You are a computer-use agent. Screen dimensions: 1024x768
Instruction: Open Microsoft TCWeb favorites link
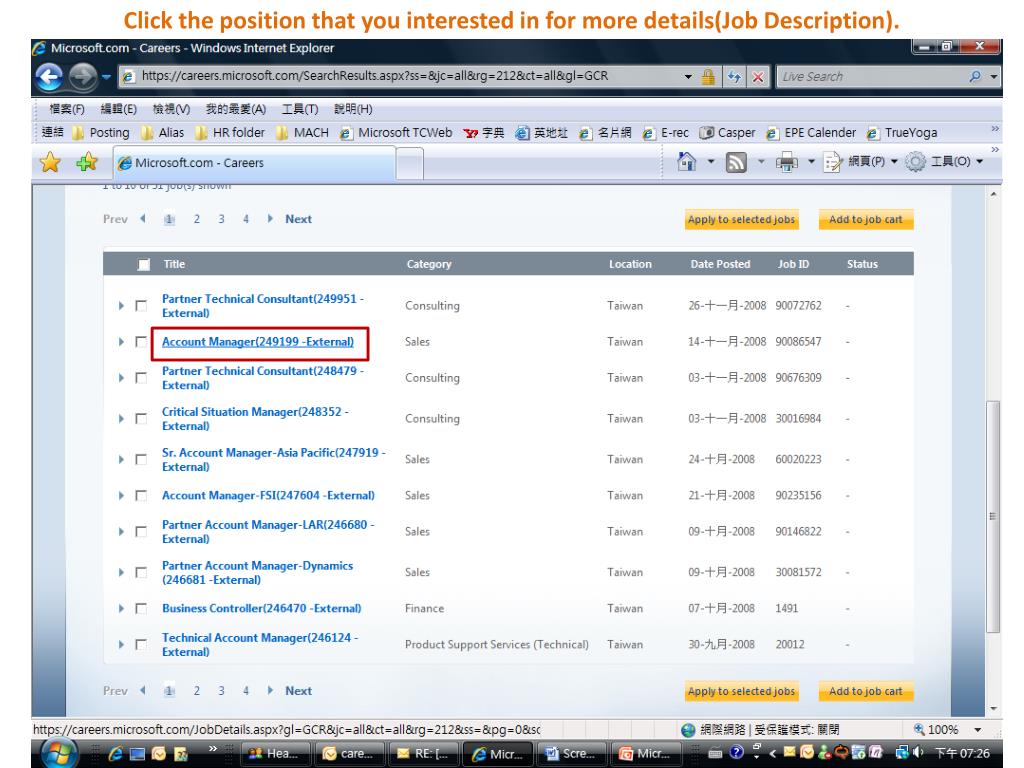click(396, 133)
